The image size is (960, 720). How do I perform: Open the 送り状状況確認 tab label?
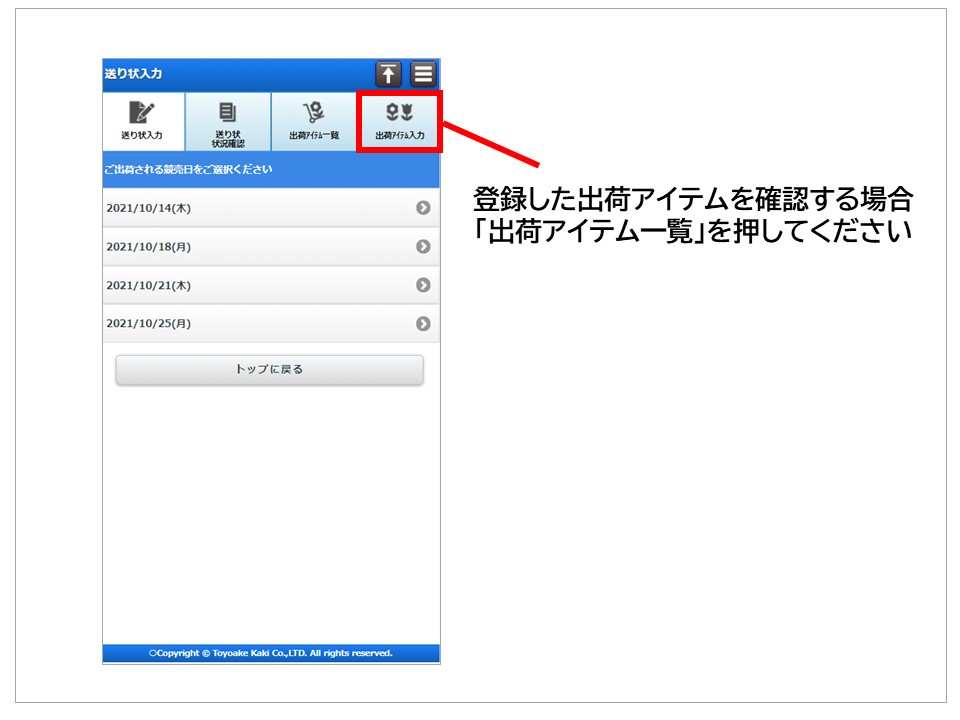point(228,139)
